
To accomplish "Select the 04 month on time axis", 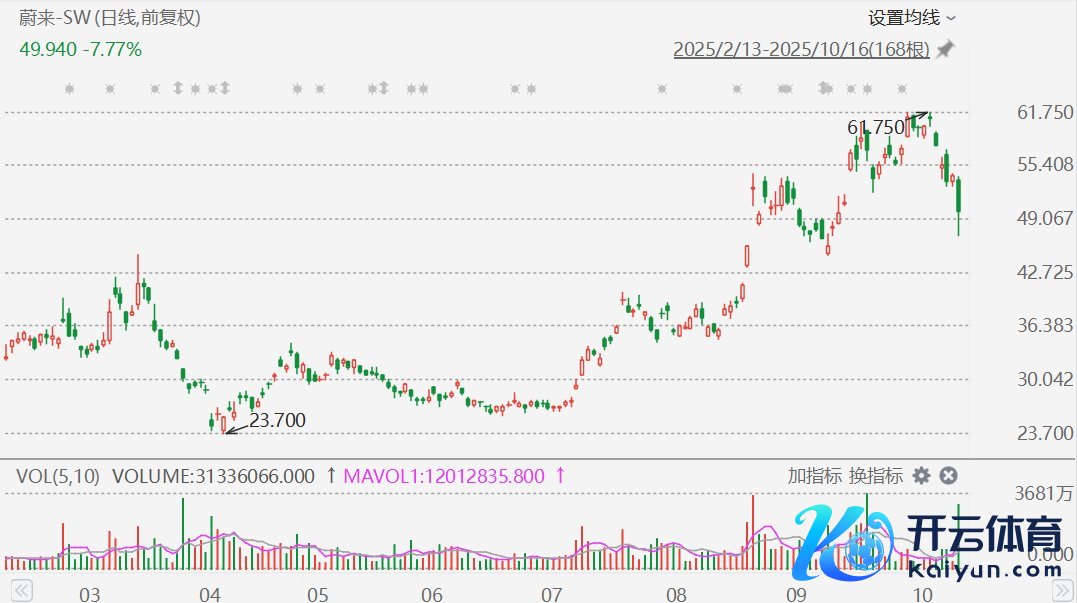I will click(209, 595).
